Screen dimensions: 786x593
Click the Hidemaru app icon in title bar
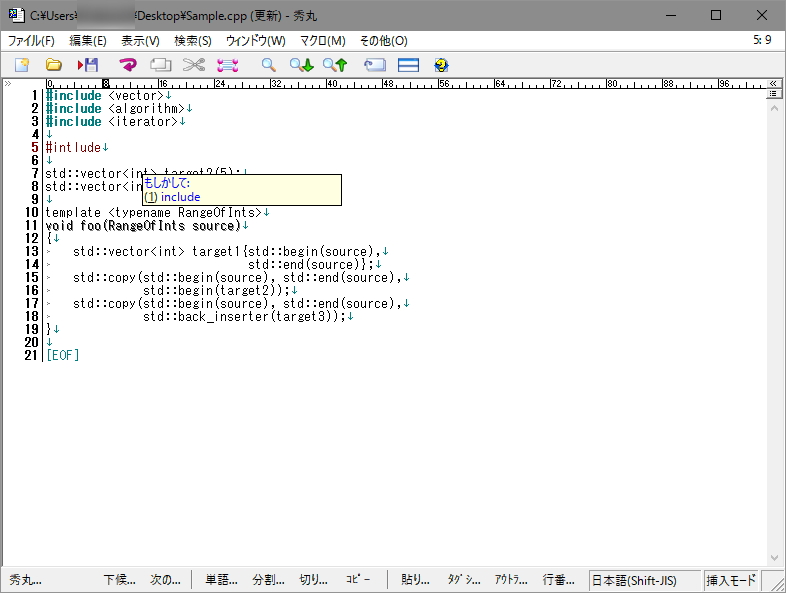click(x=16, y=15)
